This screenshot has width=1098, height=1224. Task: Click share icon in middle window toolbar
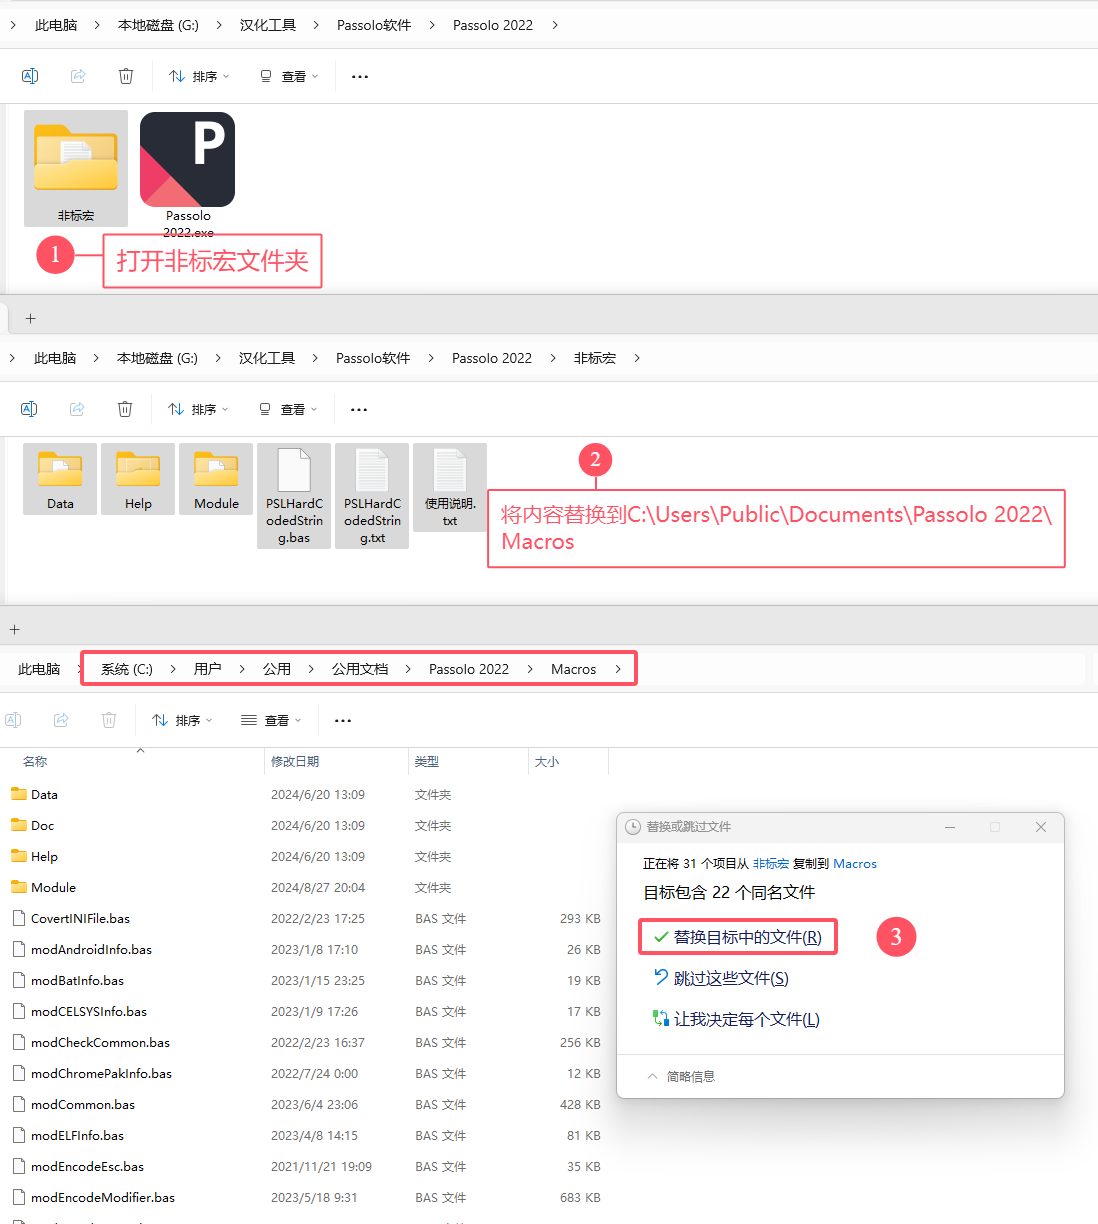(x=77, y=409)
